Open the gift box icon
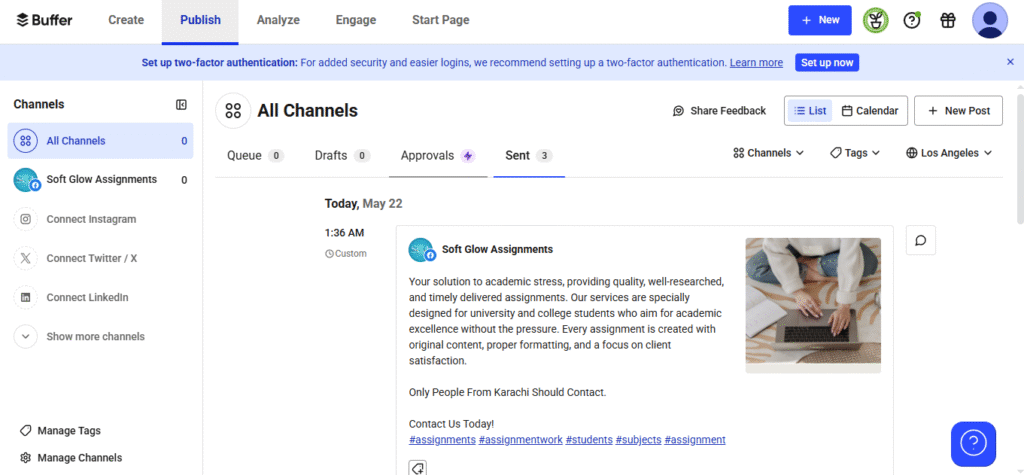Screen dimensions: 1024x475 948,21
